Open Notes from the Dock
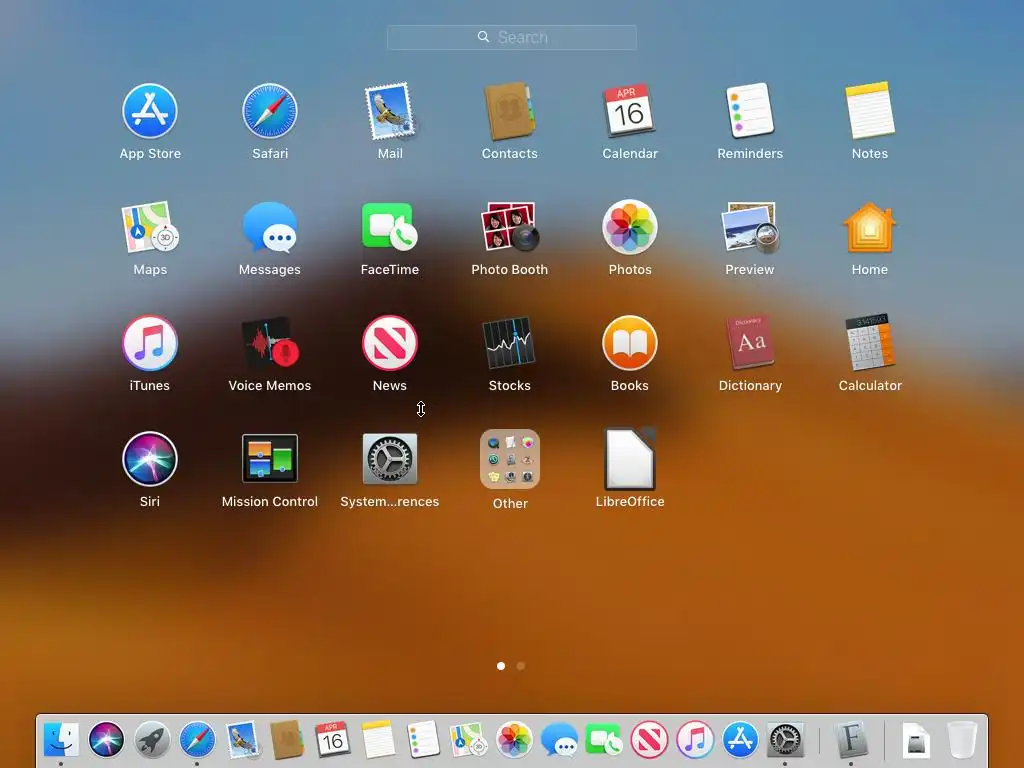1024x768 pixels. coord(378,740)
